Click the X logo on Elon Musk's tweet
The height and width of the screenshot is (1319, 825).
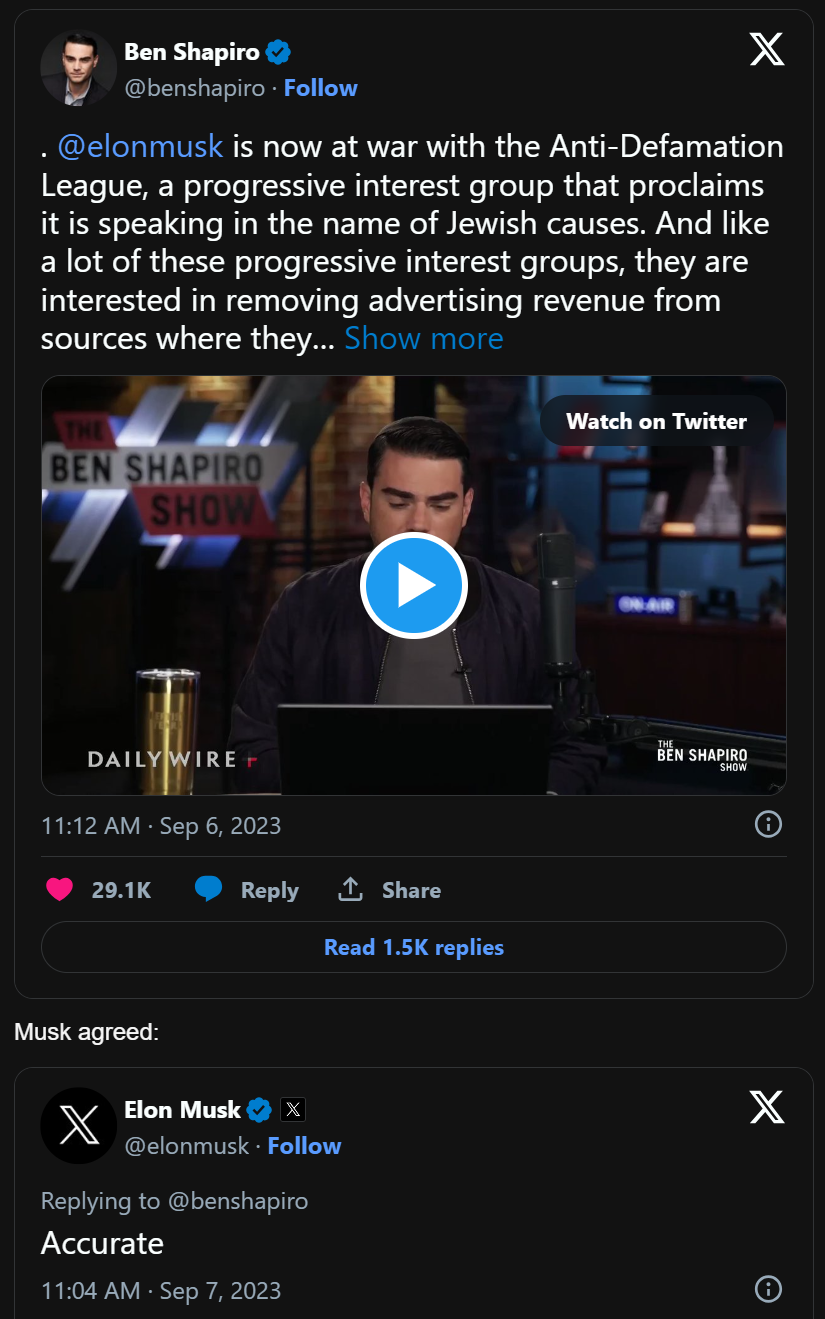(767, 1107)
